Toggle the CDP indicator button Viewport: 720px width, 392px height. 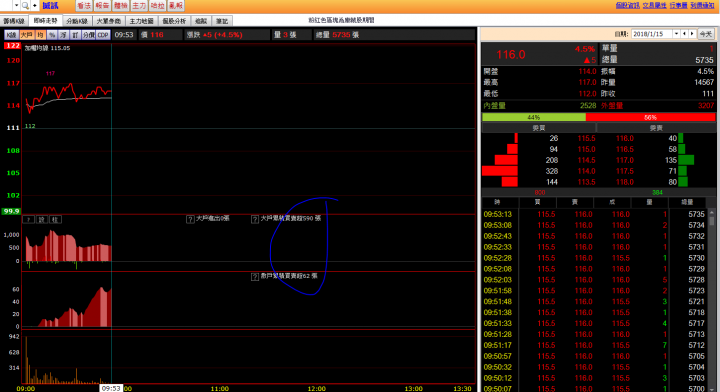coord(103,35)
